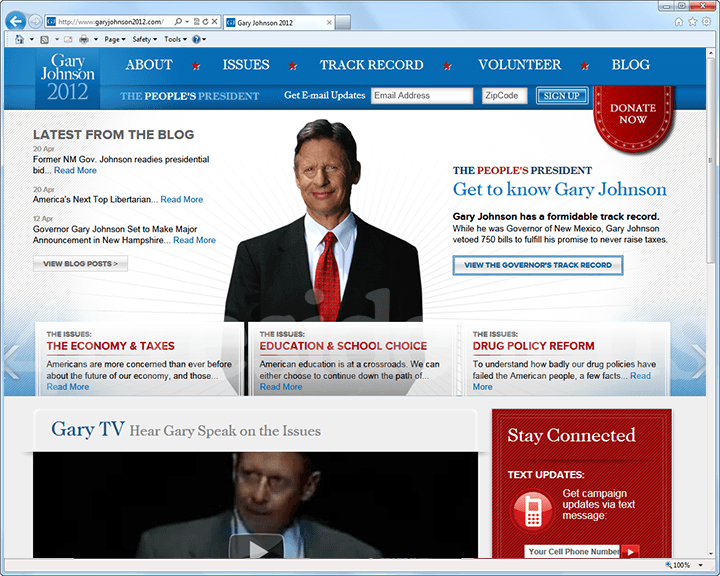Image resolution: width=720 pixels, height=576 pixels.
Task: Click the browser Home icon at top right
Action: coord(679,22)
